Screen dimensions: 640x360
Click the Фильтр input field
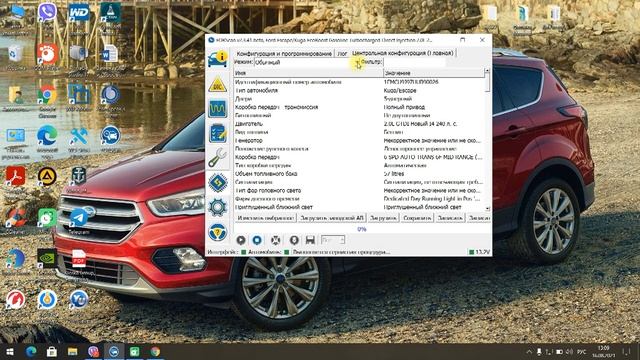coord(414,62)
